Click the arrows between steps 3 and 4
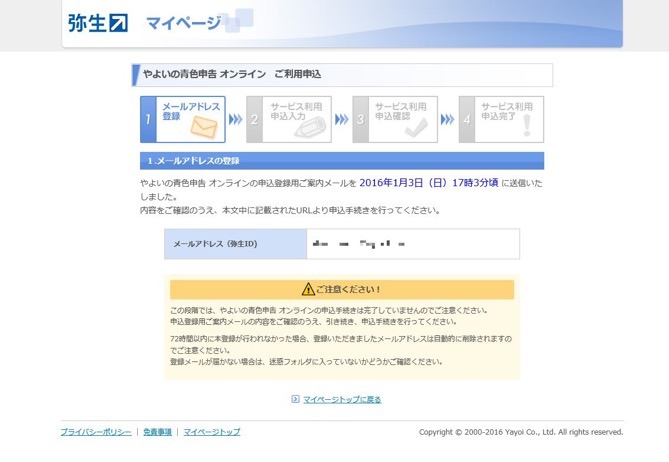Screen dimensions: 669x462 [x=448, y=119]
